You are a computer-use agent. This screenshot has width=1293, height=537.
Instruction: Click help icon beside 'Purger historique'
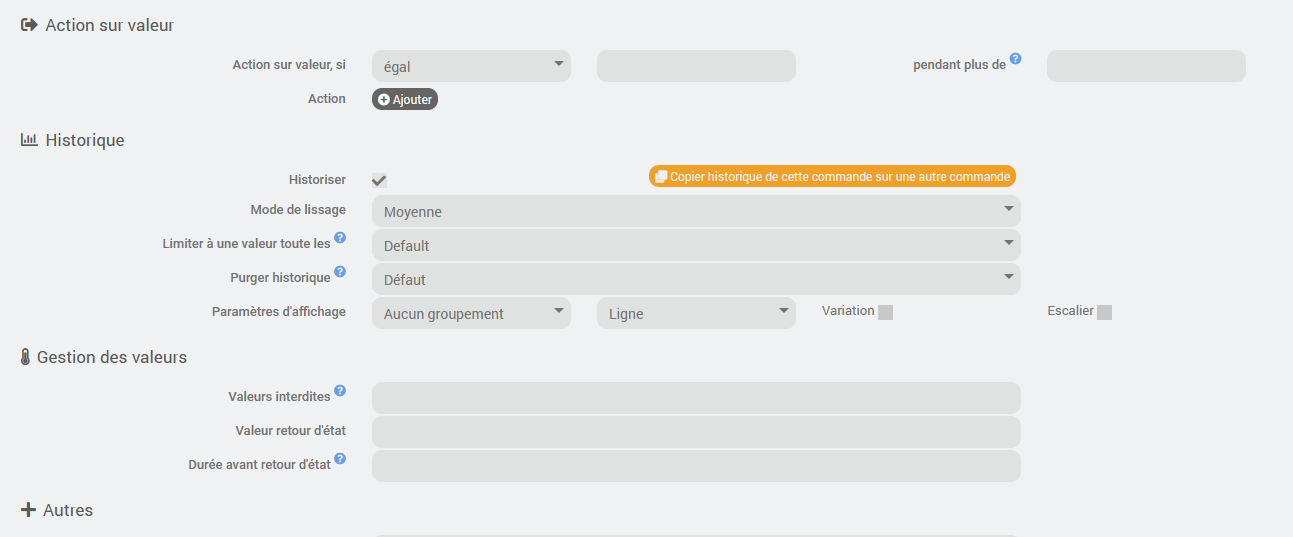(340, 272)
